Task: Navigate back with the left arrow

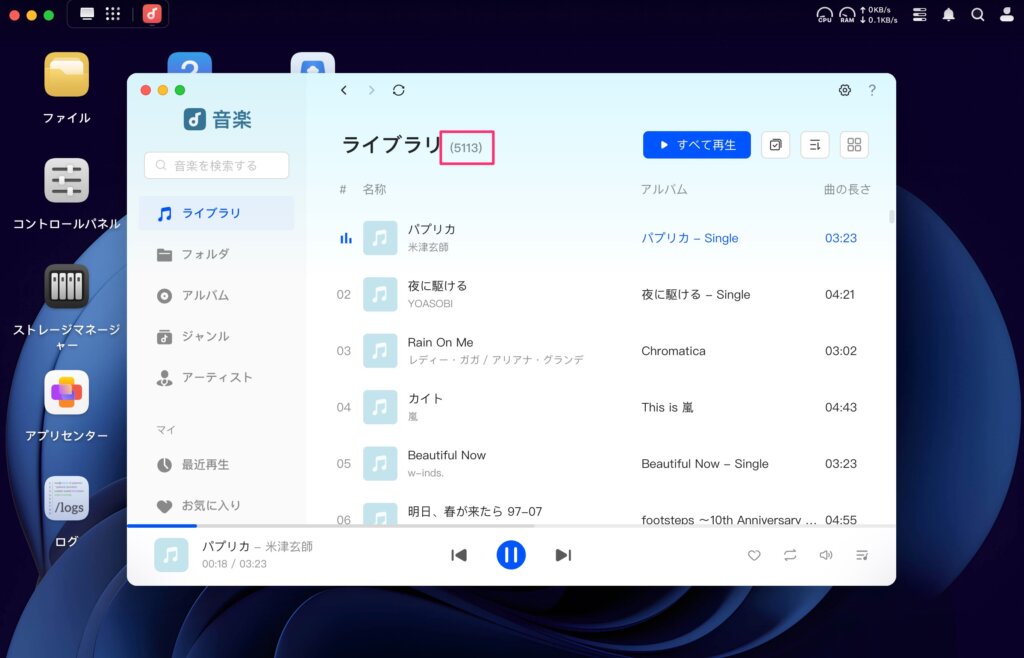Action: click(x=344, y=90)
